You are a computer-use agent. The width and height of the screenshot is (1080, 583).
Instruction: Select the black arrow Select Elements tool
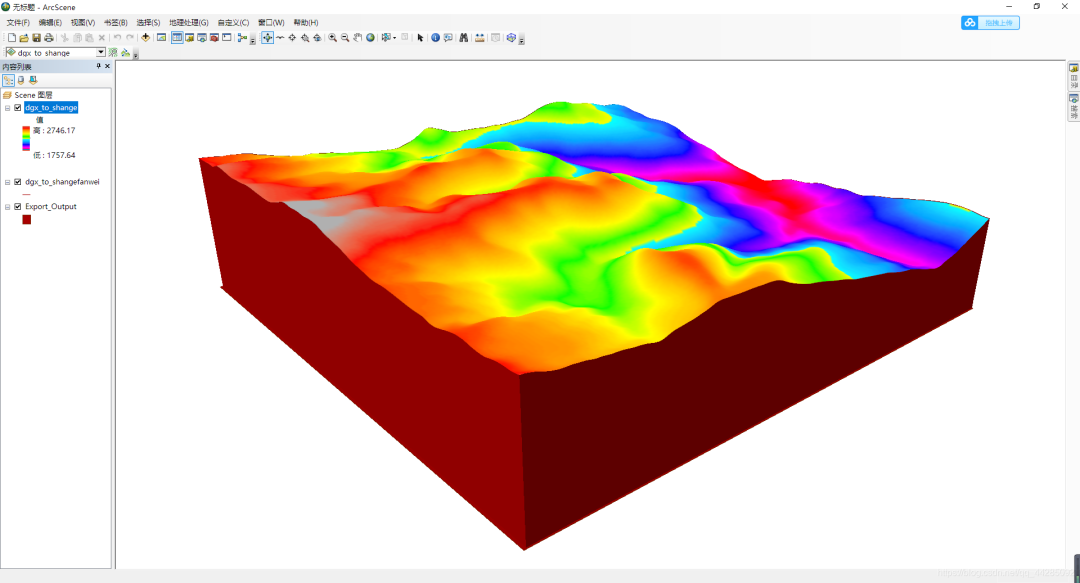coord(420,38)
